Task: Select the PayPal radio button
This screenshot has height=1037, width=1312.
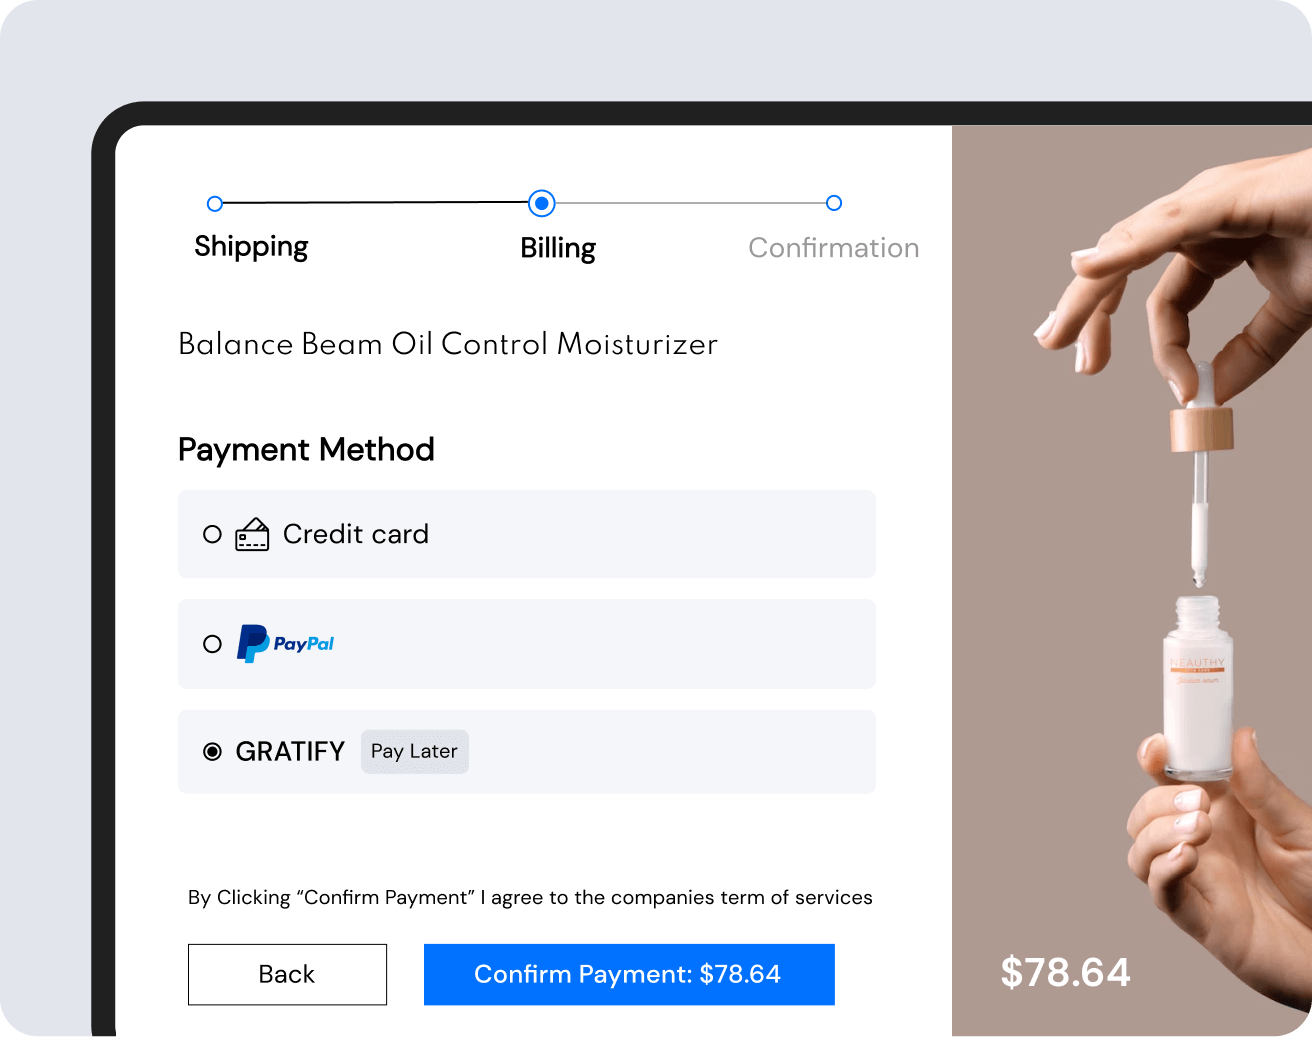Action: pyautogui.click(x=212, y=644)
